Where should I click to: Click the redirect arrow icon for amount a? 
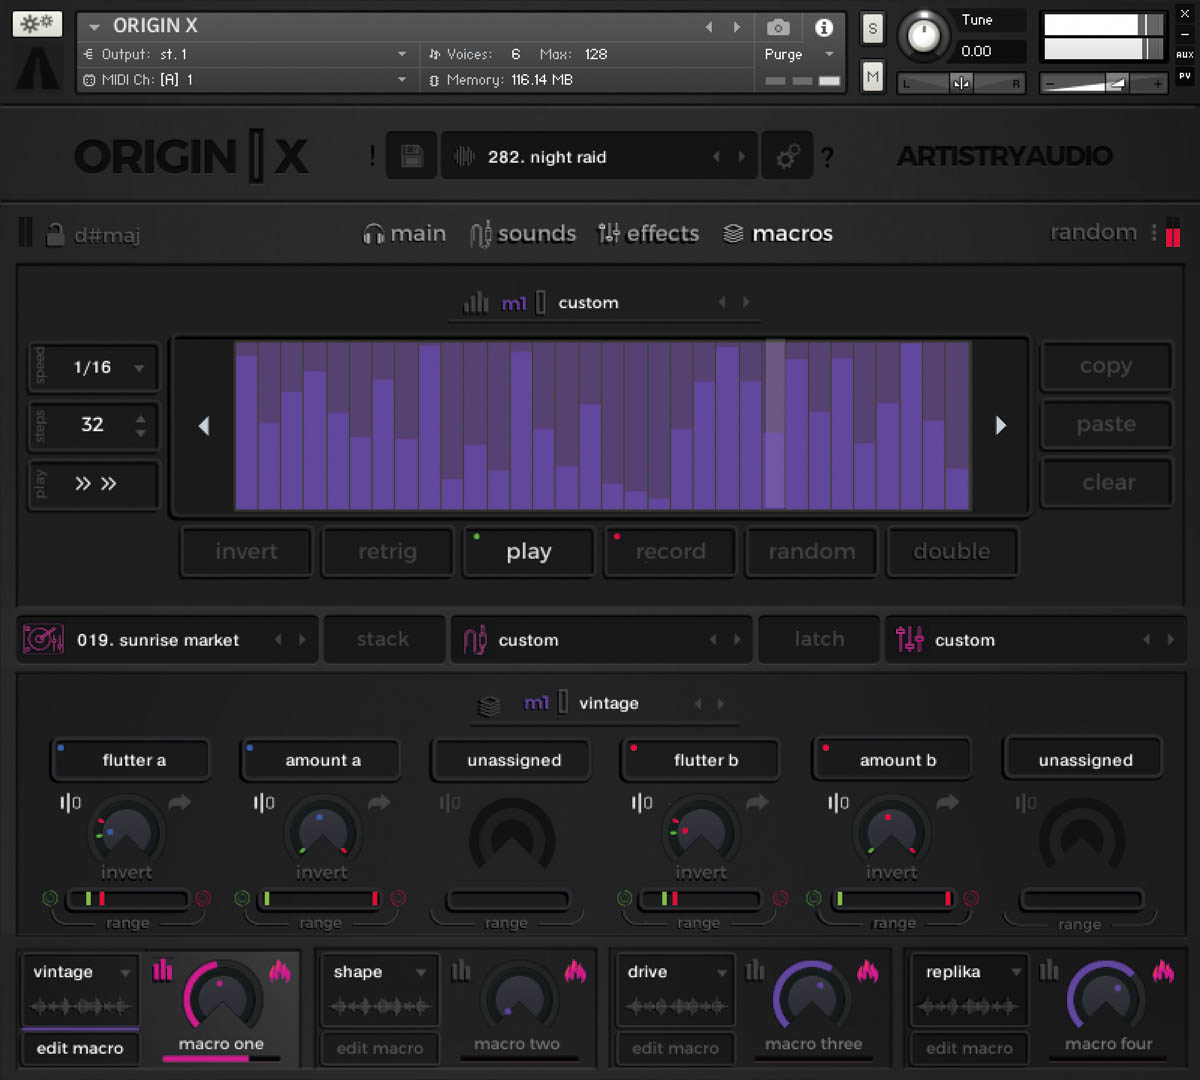pyautogui.click(x=379, y=802)
